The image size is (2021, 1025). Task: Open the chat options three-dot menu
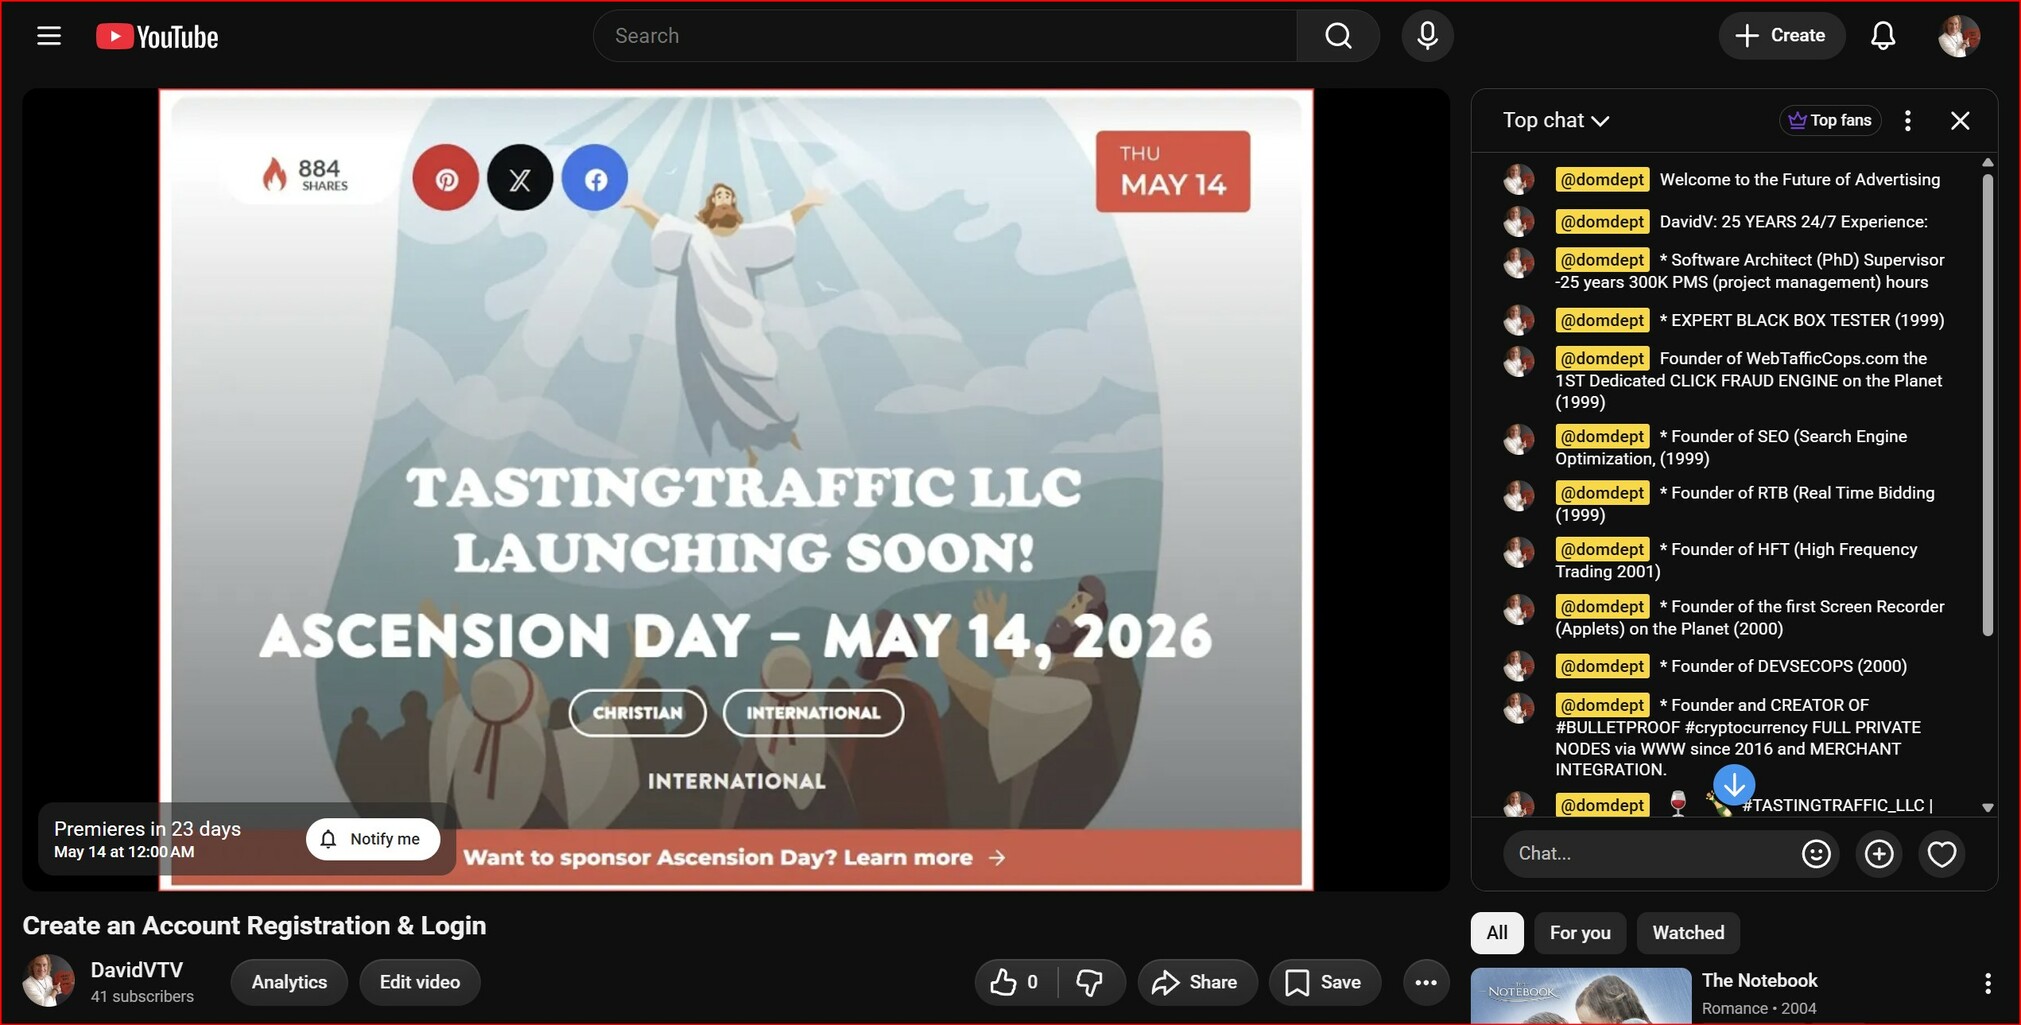click(1907, 121)
